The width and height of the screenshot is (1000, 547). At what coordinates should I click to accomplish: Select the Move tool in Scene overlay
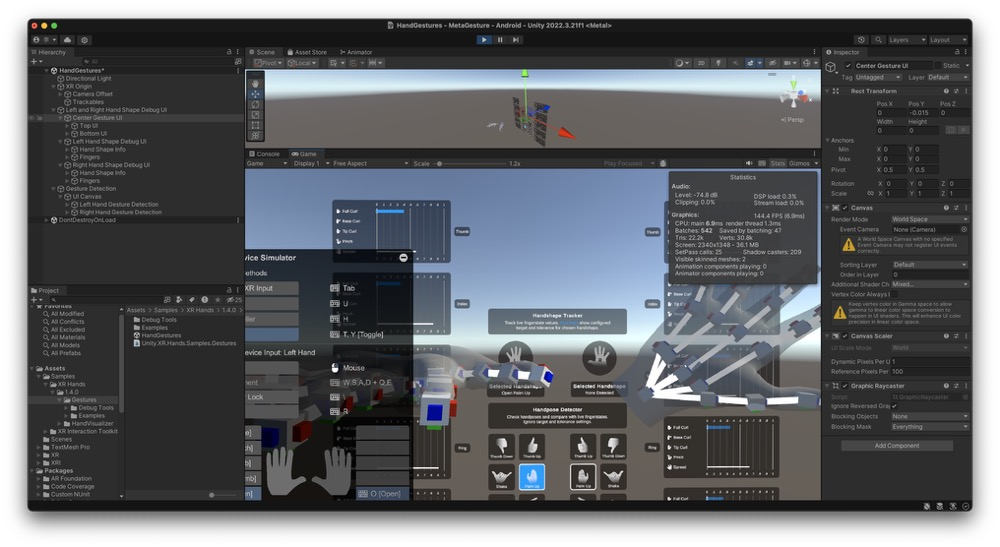(255, 94)
